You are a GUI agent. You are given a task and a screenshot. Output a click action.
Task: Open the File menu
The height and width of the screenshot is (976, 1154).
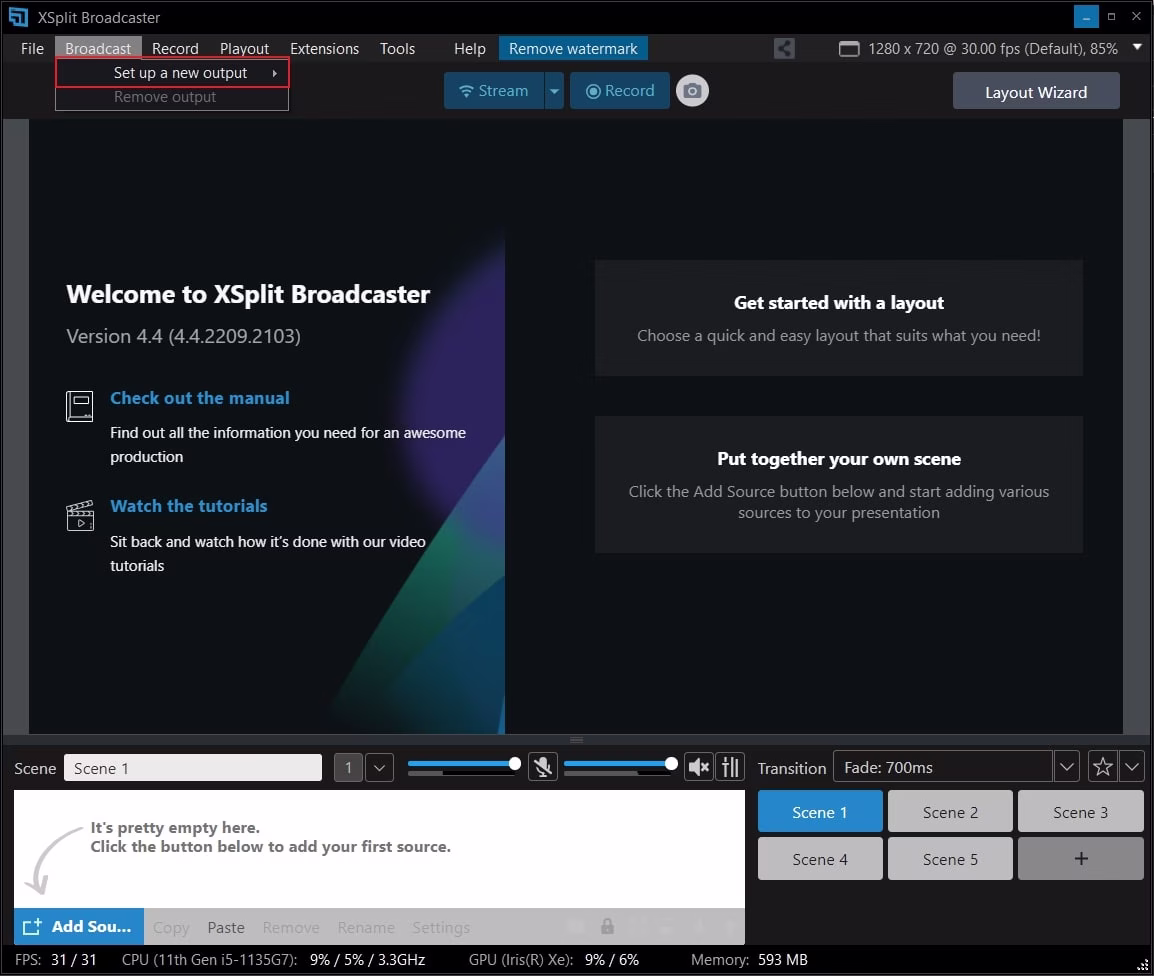(32, 49)
